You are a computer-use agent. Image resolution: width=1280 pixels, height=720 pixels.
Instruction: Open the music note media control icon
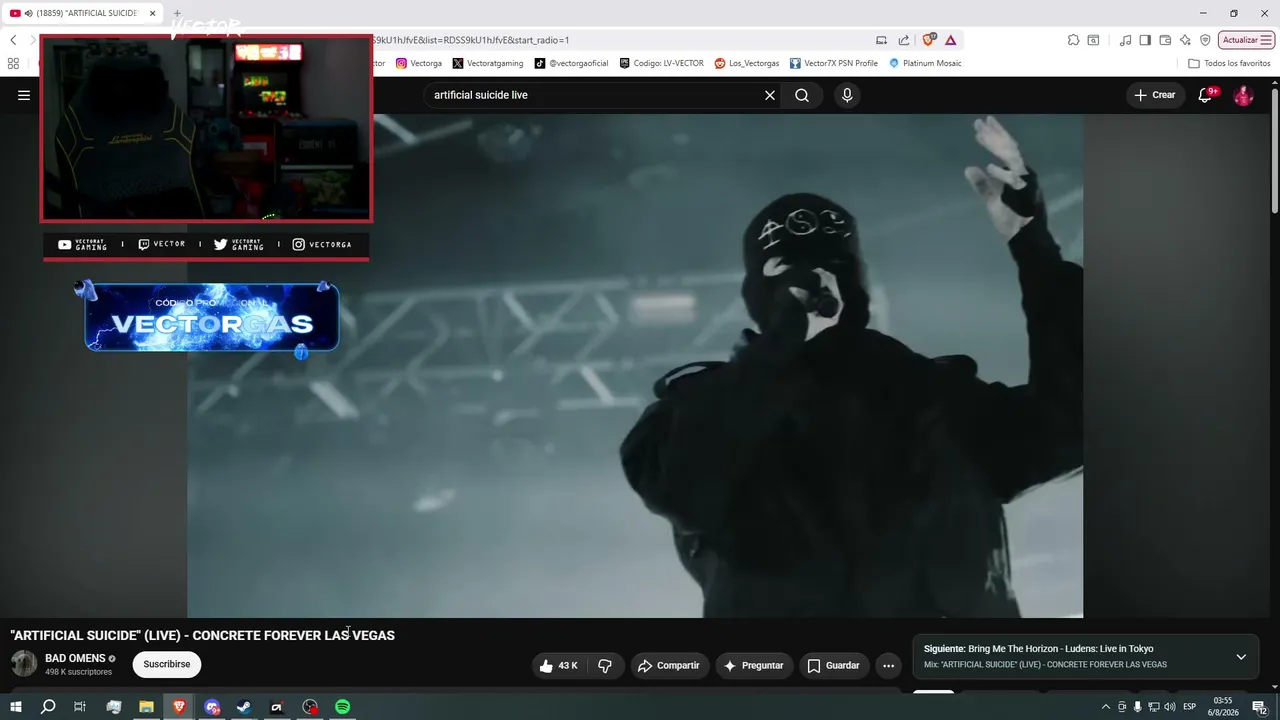click(1126, 40)
